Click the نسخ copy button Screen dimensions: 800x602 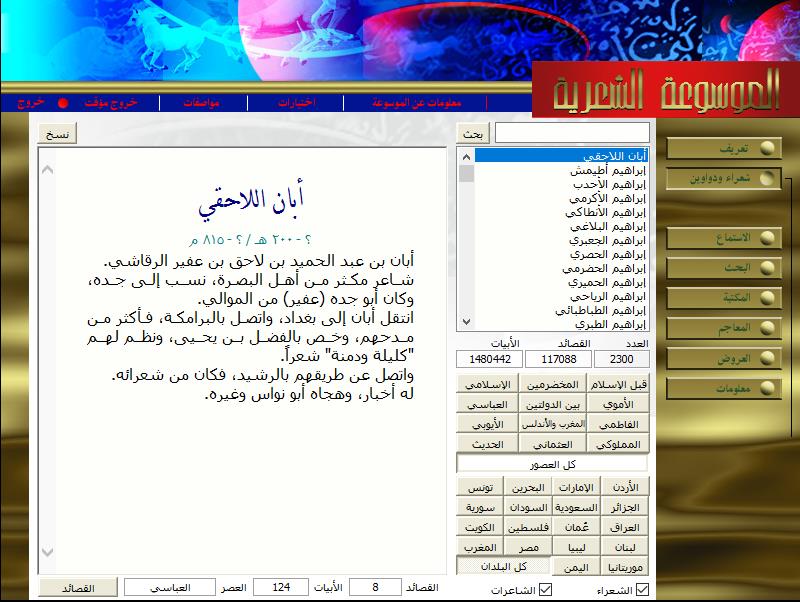58,134
